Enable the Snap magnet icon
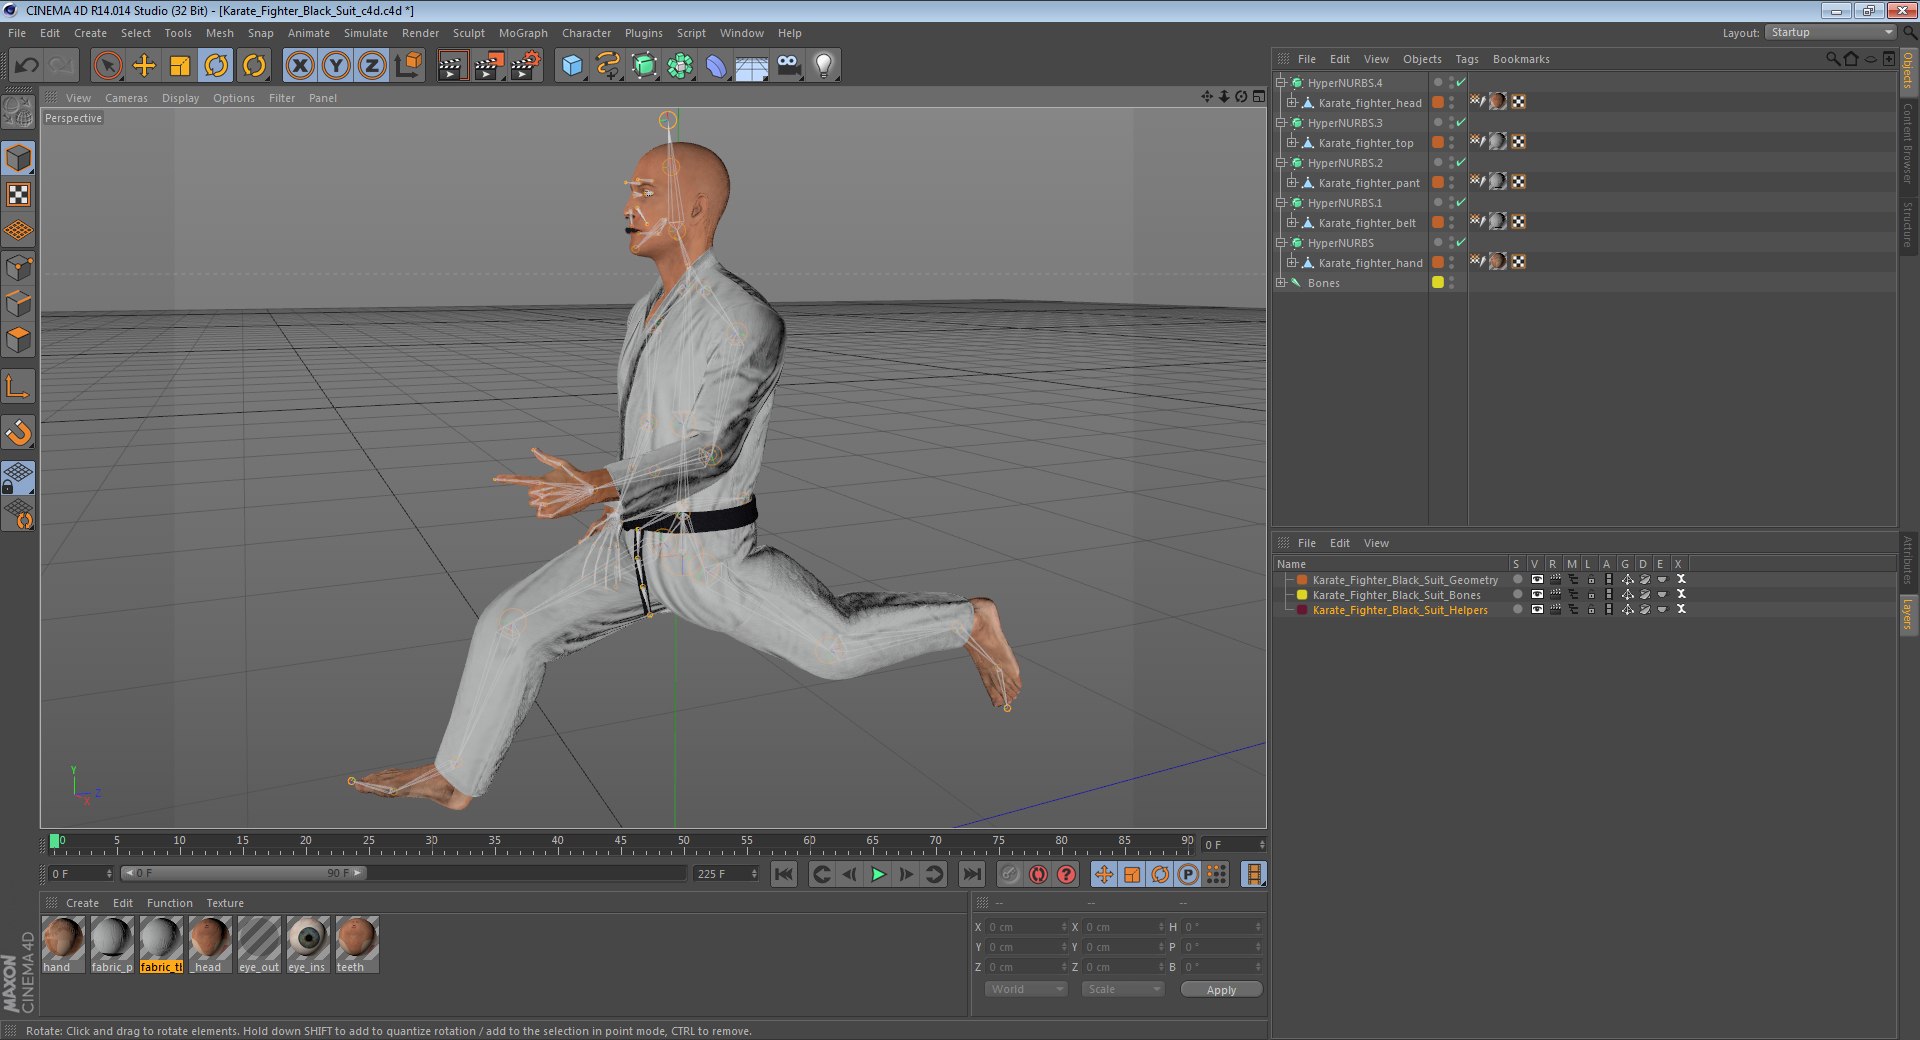Image resolution: width=1920 pixels, height=1040 pixels. tap(18, 432)
